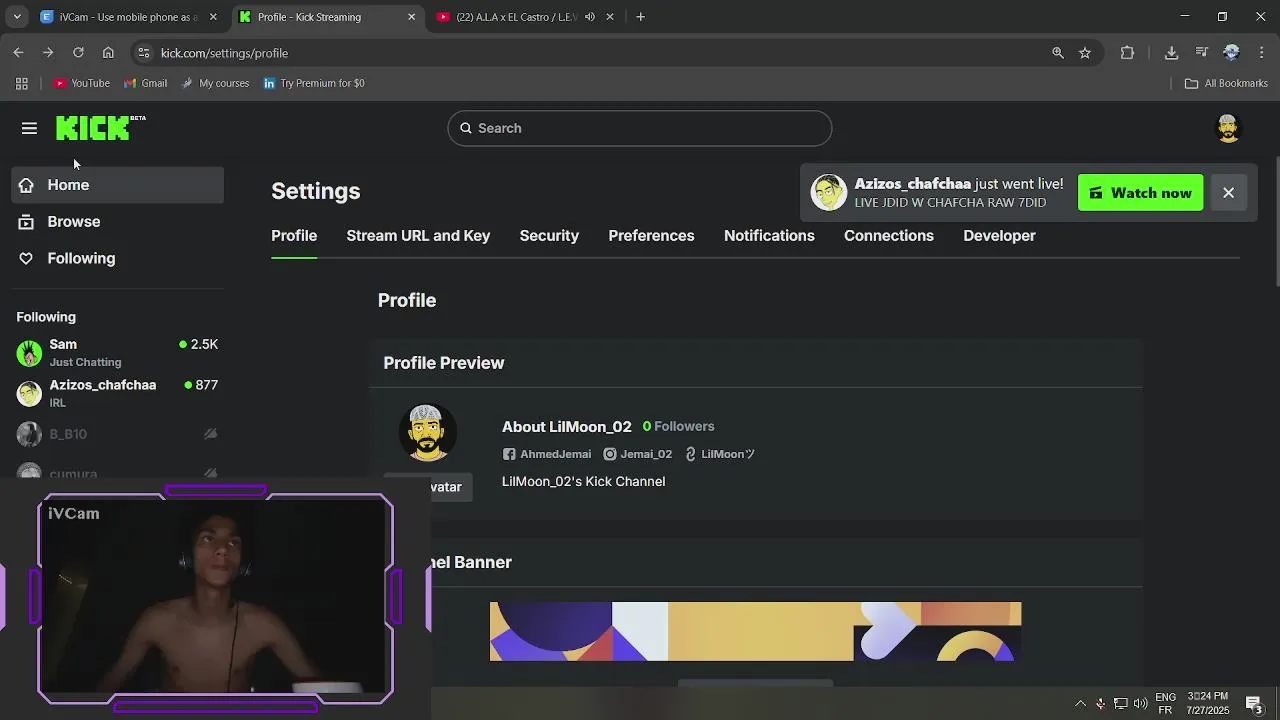Image resolution: width=1280 pixels, height=720 pixels.
Task: Open the All Bookmarks folder
Action: [1226, 83]
